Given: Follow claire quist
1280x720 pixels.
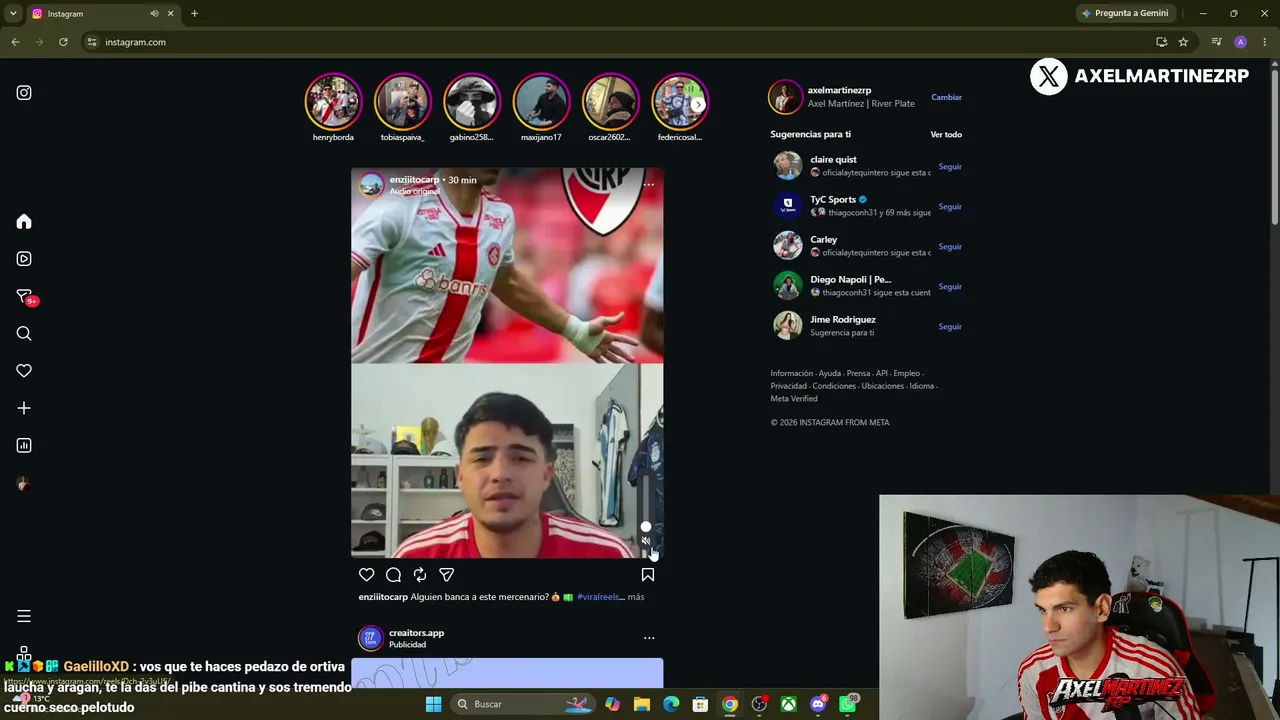Looking at the screenshot, I should (950, 167).
